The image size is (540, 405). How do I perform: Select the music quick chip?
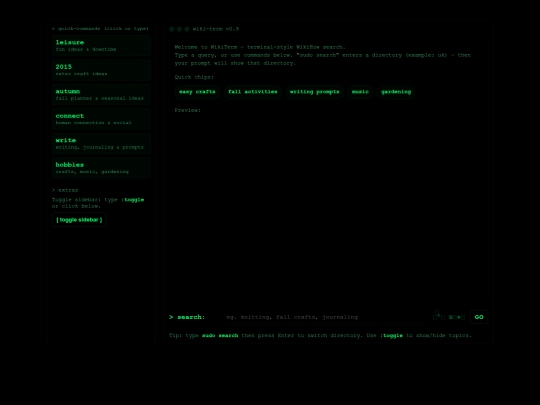pyautogui.click(x=360, y=92)
